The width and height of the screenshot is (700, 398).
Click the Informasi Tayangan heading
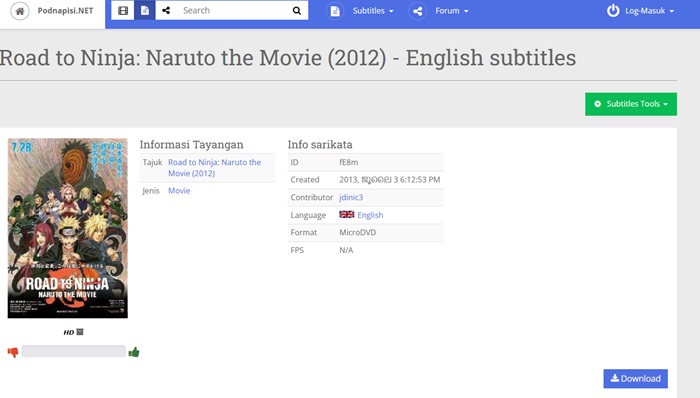click(x=192, y=145)
